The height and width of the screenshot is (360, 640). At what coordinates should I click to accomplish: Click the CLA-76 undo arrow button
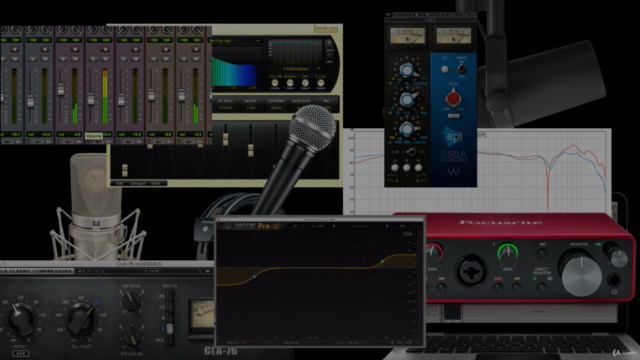(81, 271)
